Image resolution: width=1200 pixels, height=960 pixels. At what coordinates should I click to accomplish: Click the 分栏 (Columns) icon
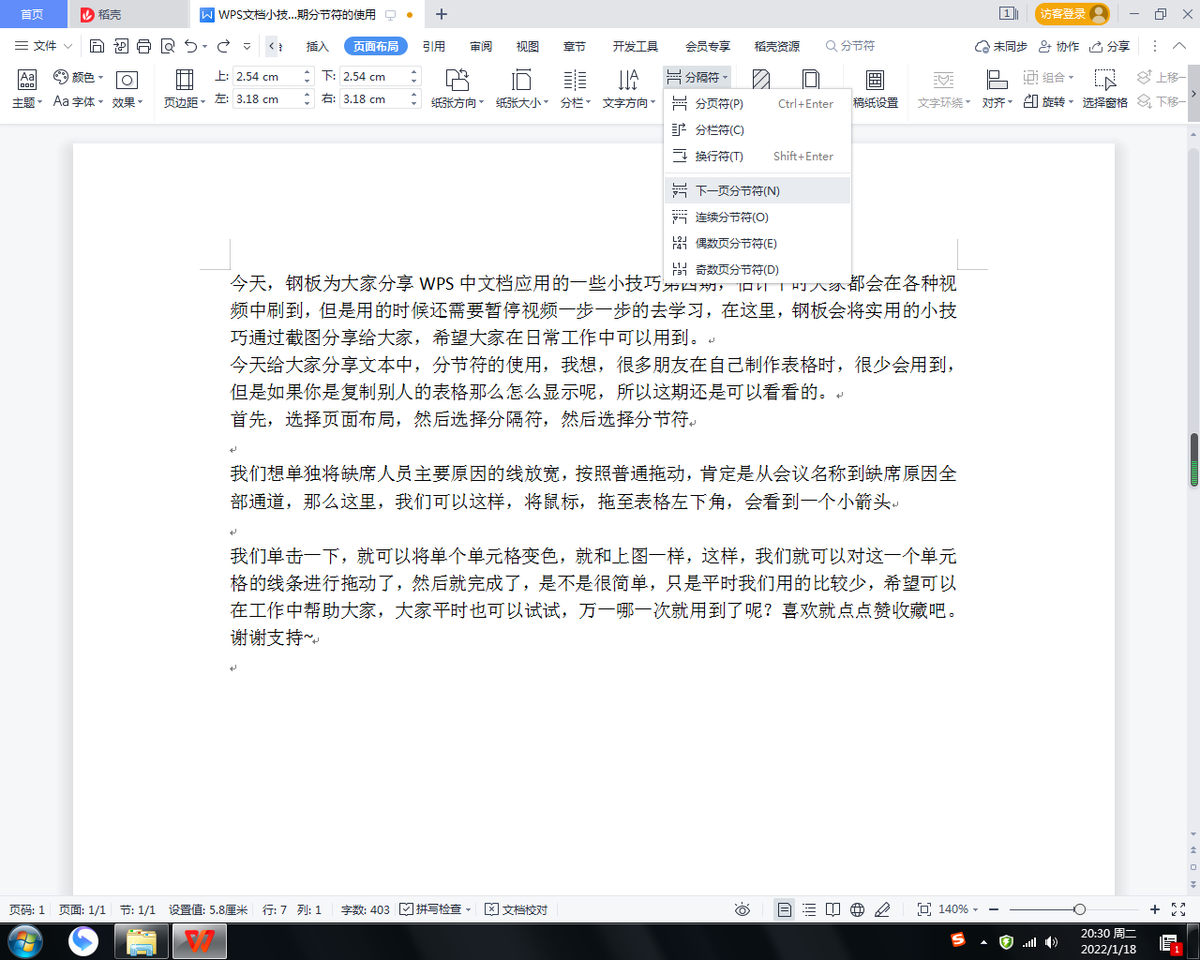click(x=575, y=80)
